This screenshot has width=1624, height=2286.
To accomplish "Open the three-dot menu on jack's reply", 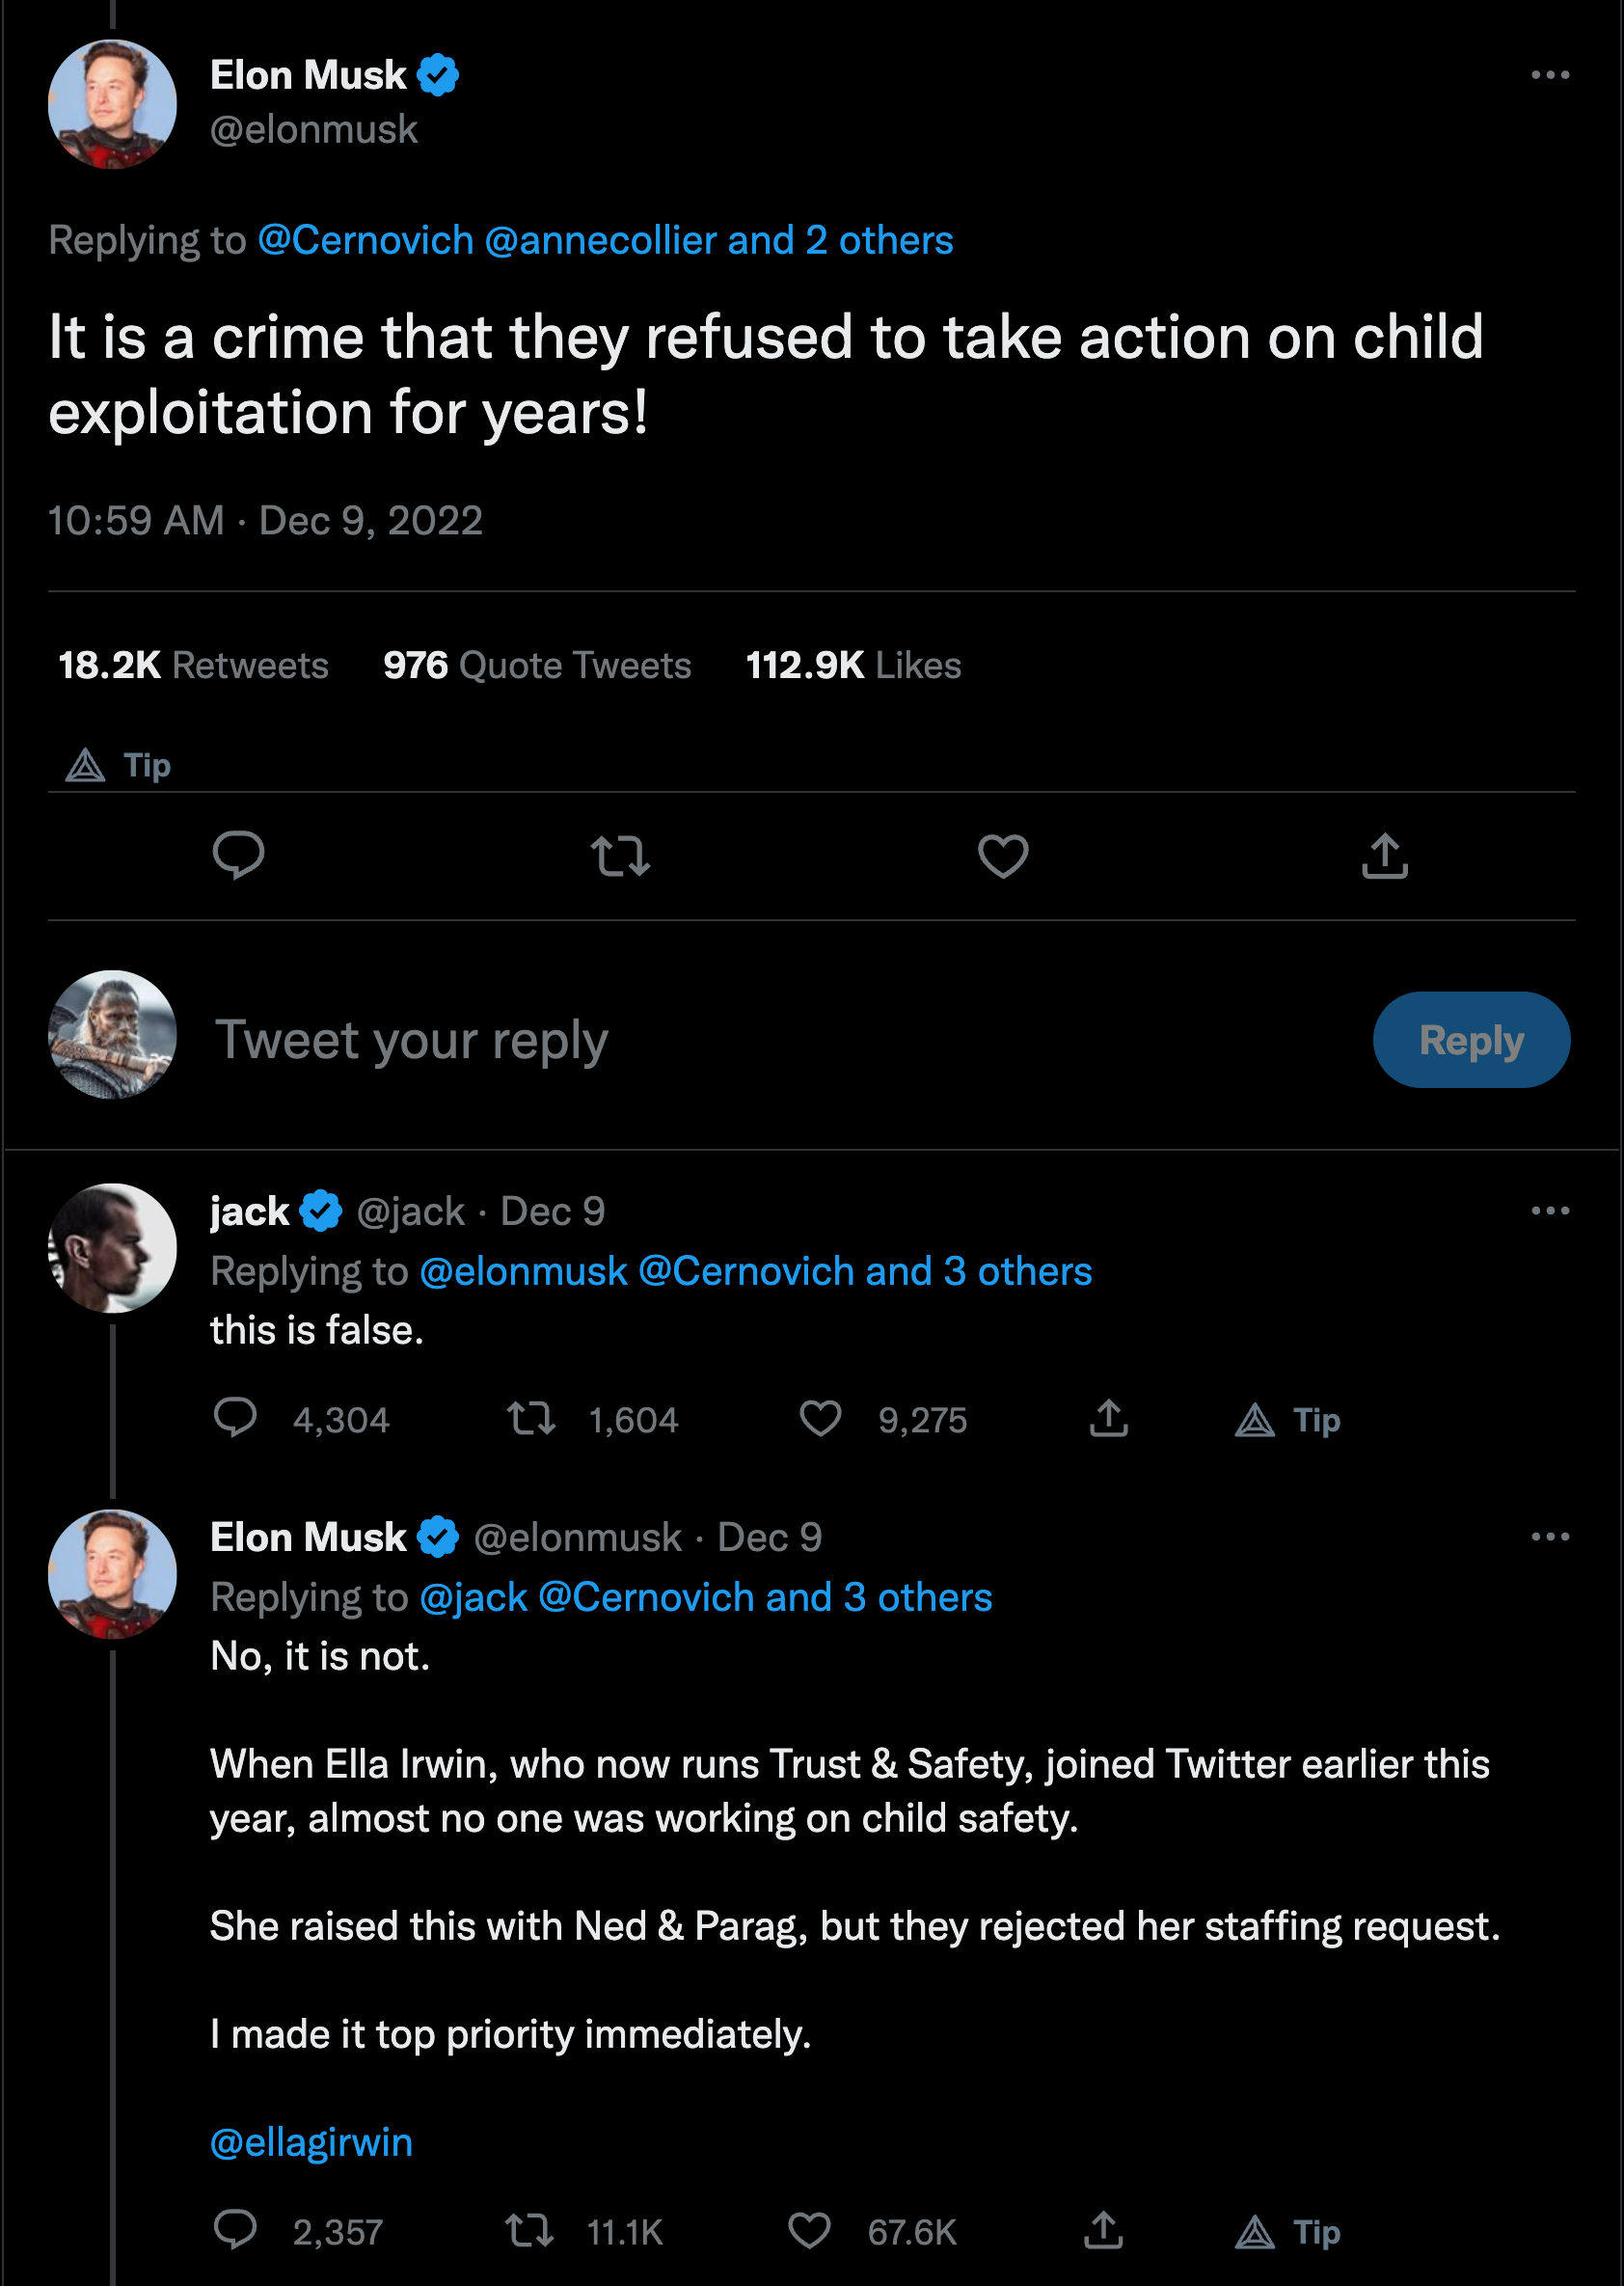I will click(1549, 1211).
